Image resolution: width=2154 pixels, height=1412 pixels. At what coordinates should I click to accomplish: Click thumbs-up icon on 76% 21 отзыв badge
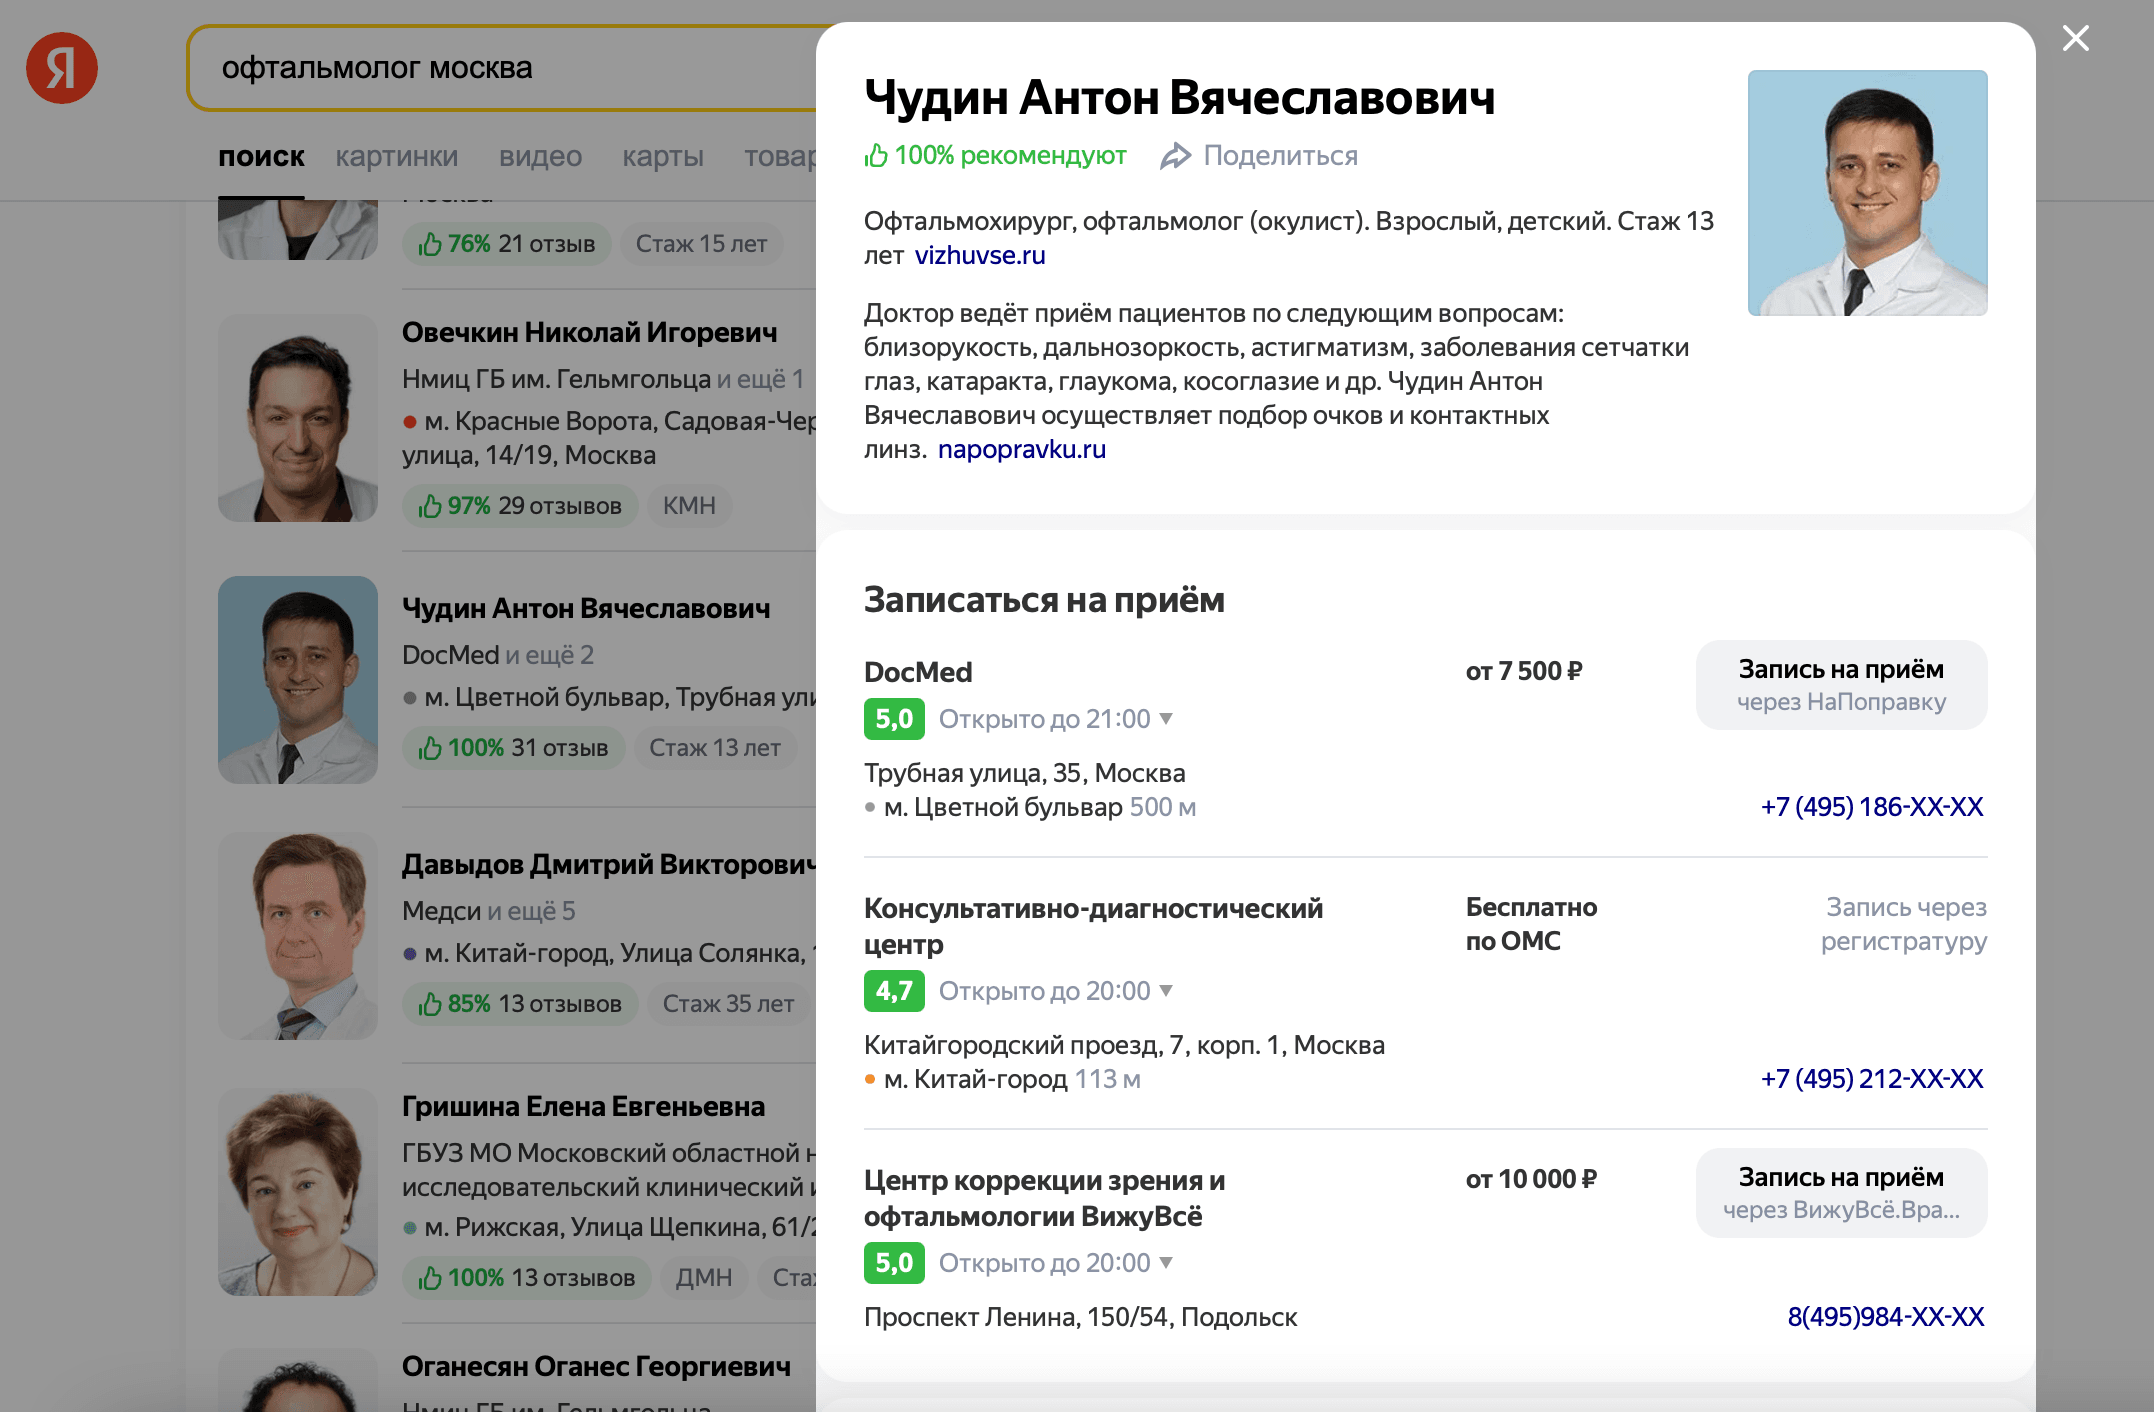click(430, 244)
